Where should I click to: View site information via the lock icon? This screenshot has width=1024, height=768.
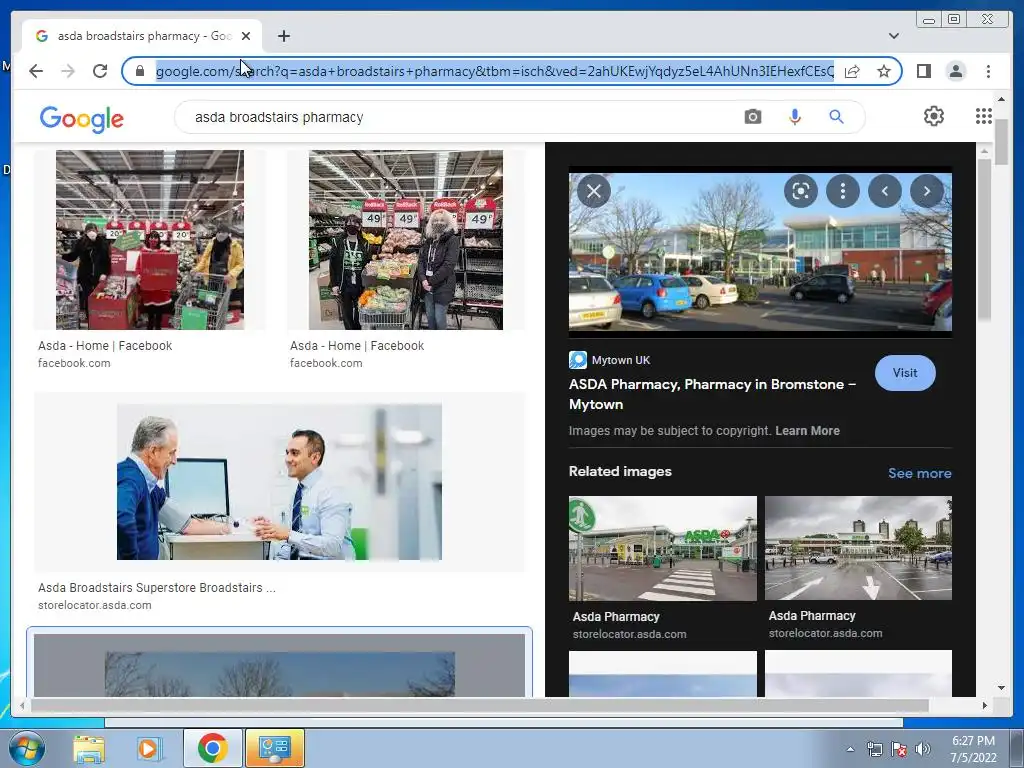(139, 71)
